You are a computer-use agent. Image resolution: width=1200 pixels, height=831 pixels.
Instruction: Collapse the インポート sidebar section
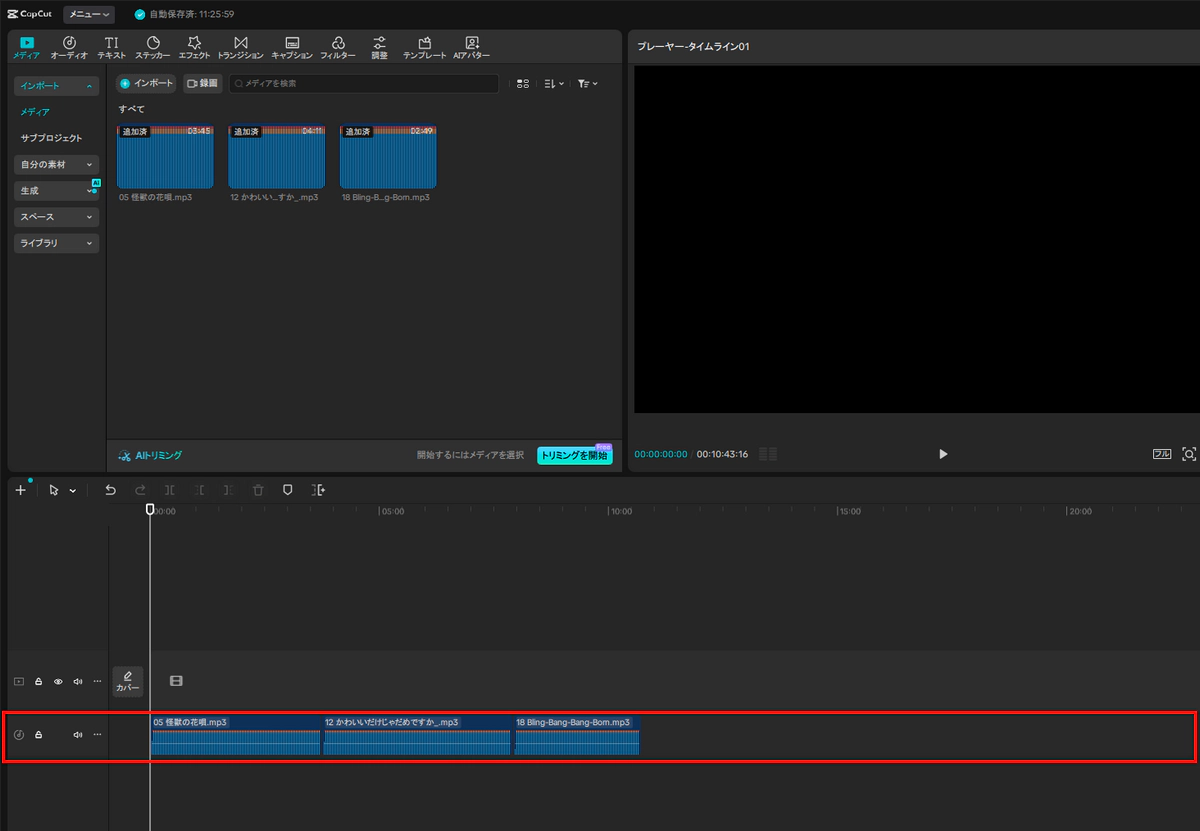[56, 86]
